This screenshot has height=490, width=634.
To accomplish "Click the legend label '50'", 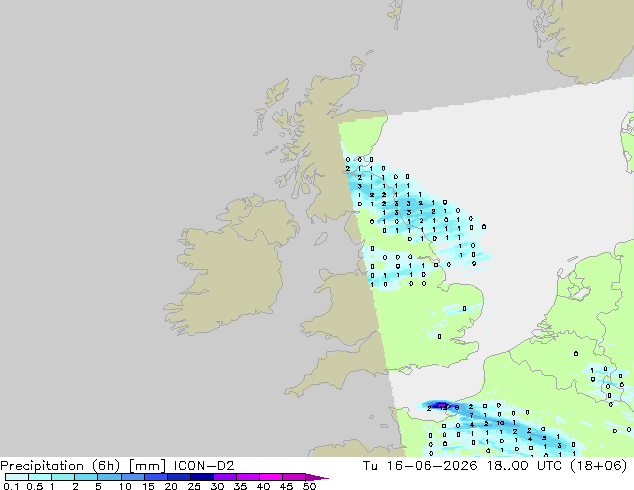I will coord(309,486).
